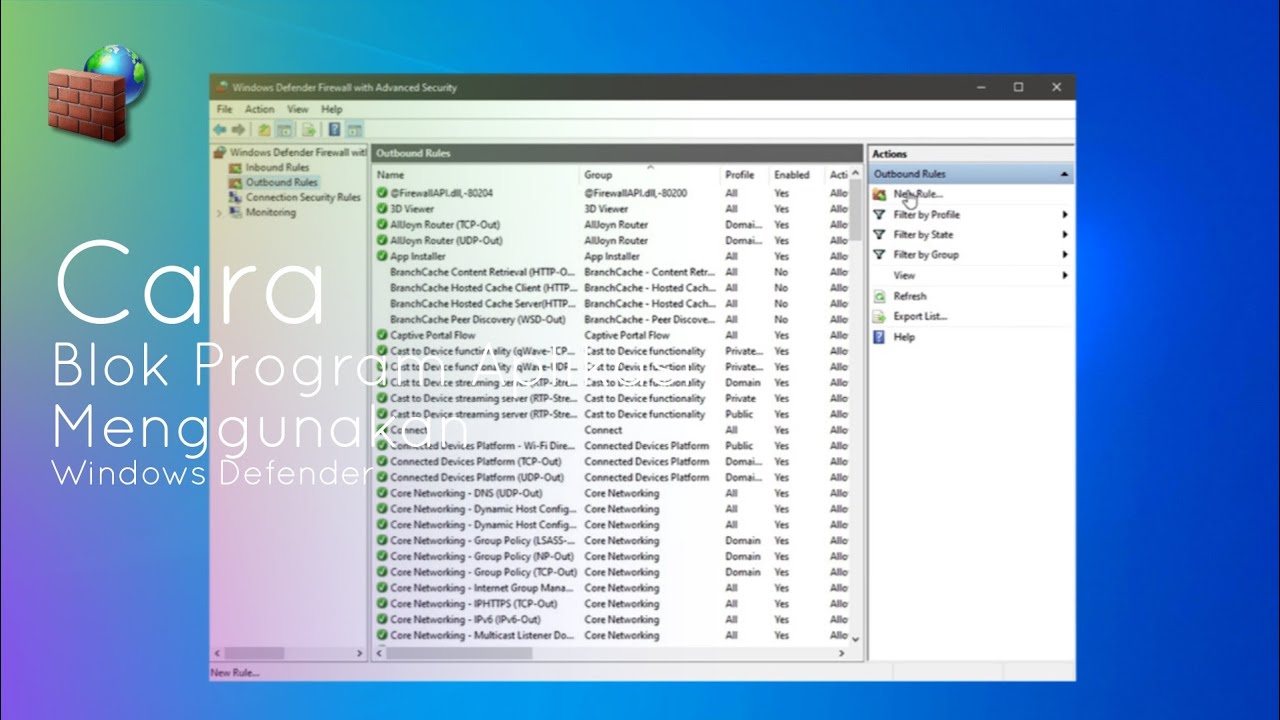
Task: Click the green check icon beside 3D Viewer
Action: click(382, 209)
